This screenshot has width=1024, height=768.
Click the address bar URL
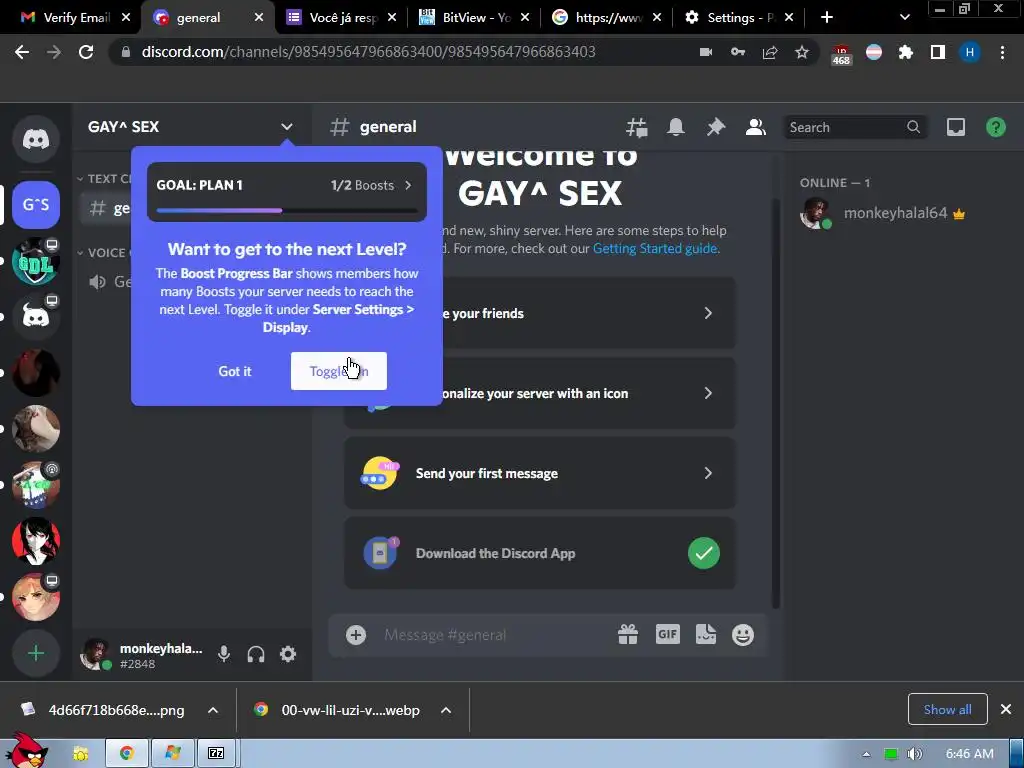[368, 52]
